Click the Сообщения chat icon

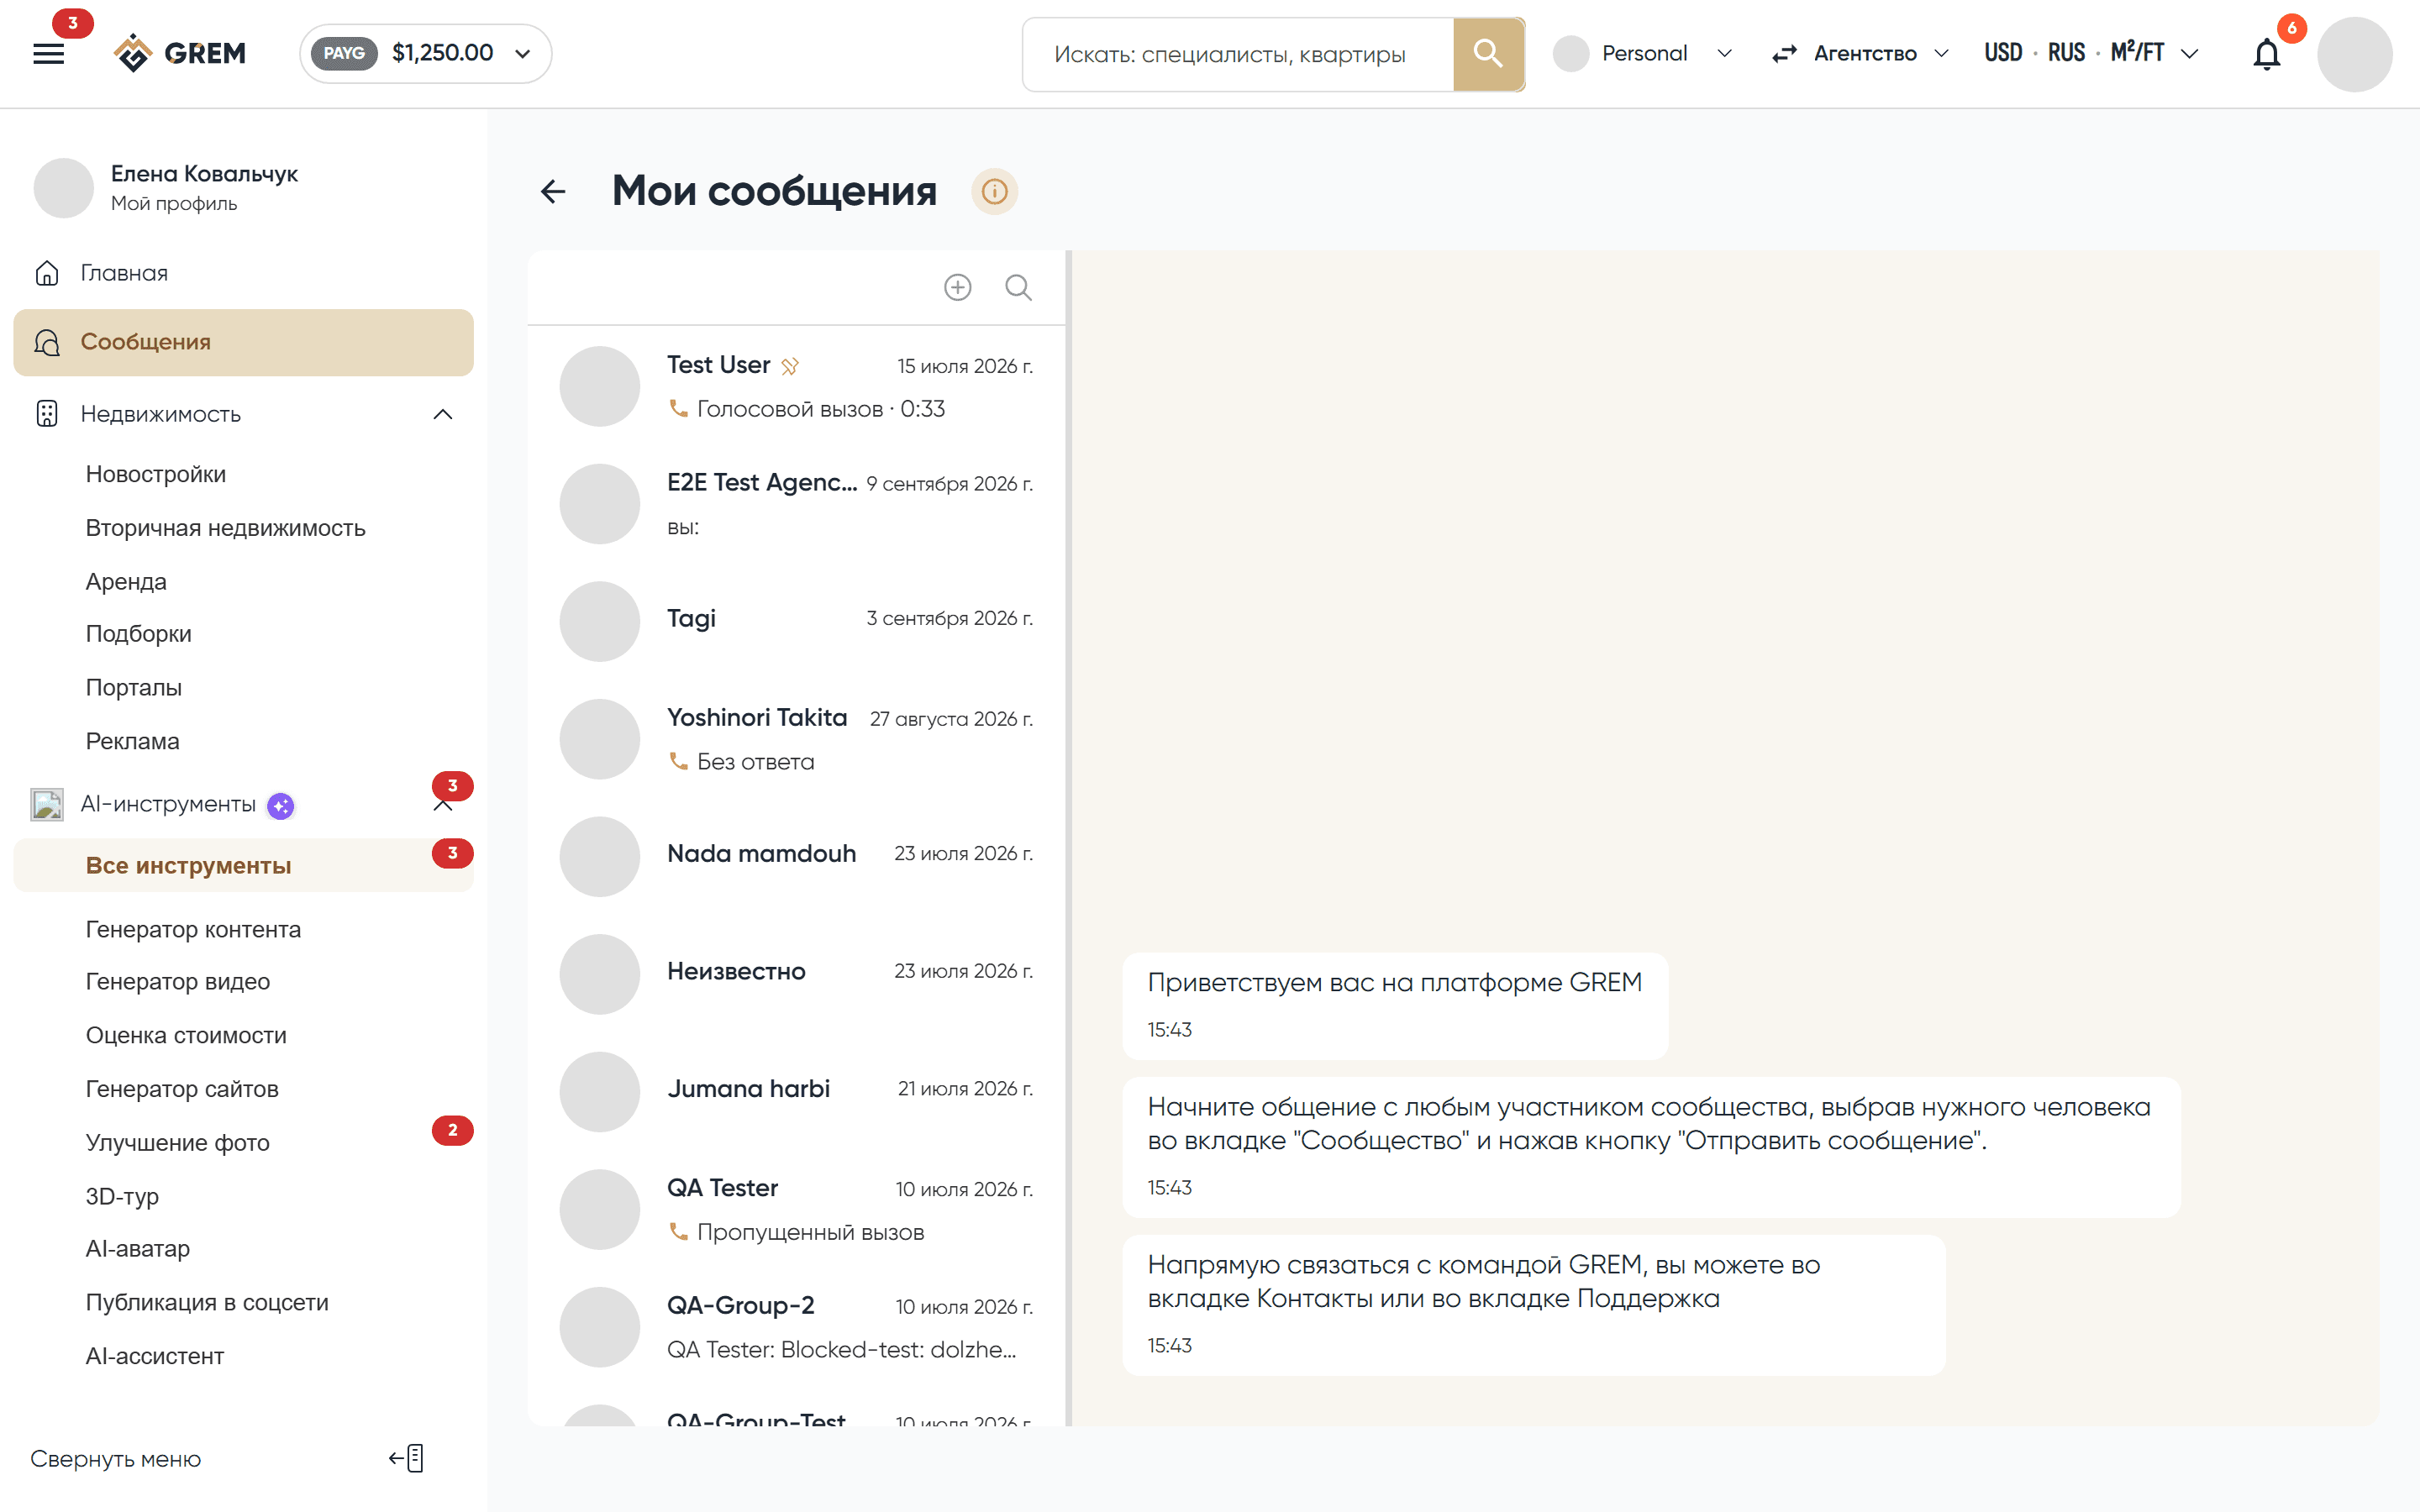tap(47, 342)
